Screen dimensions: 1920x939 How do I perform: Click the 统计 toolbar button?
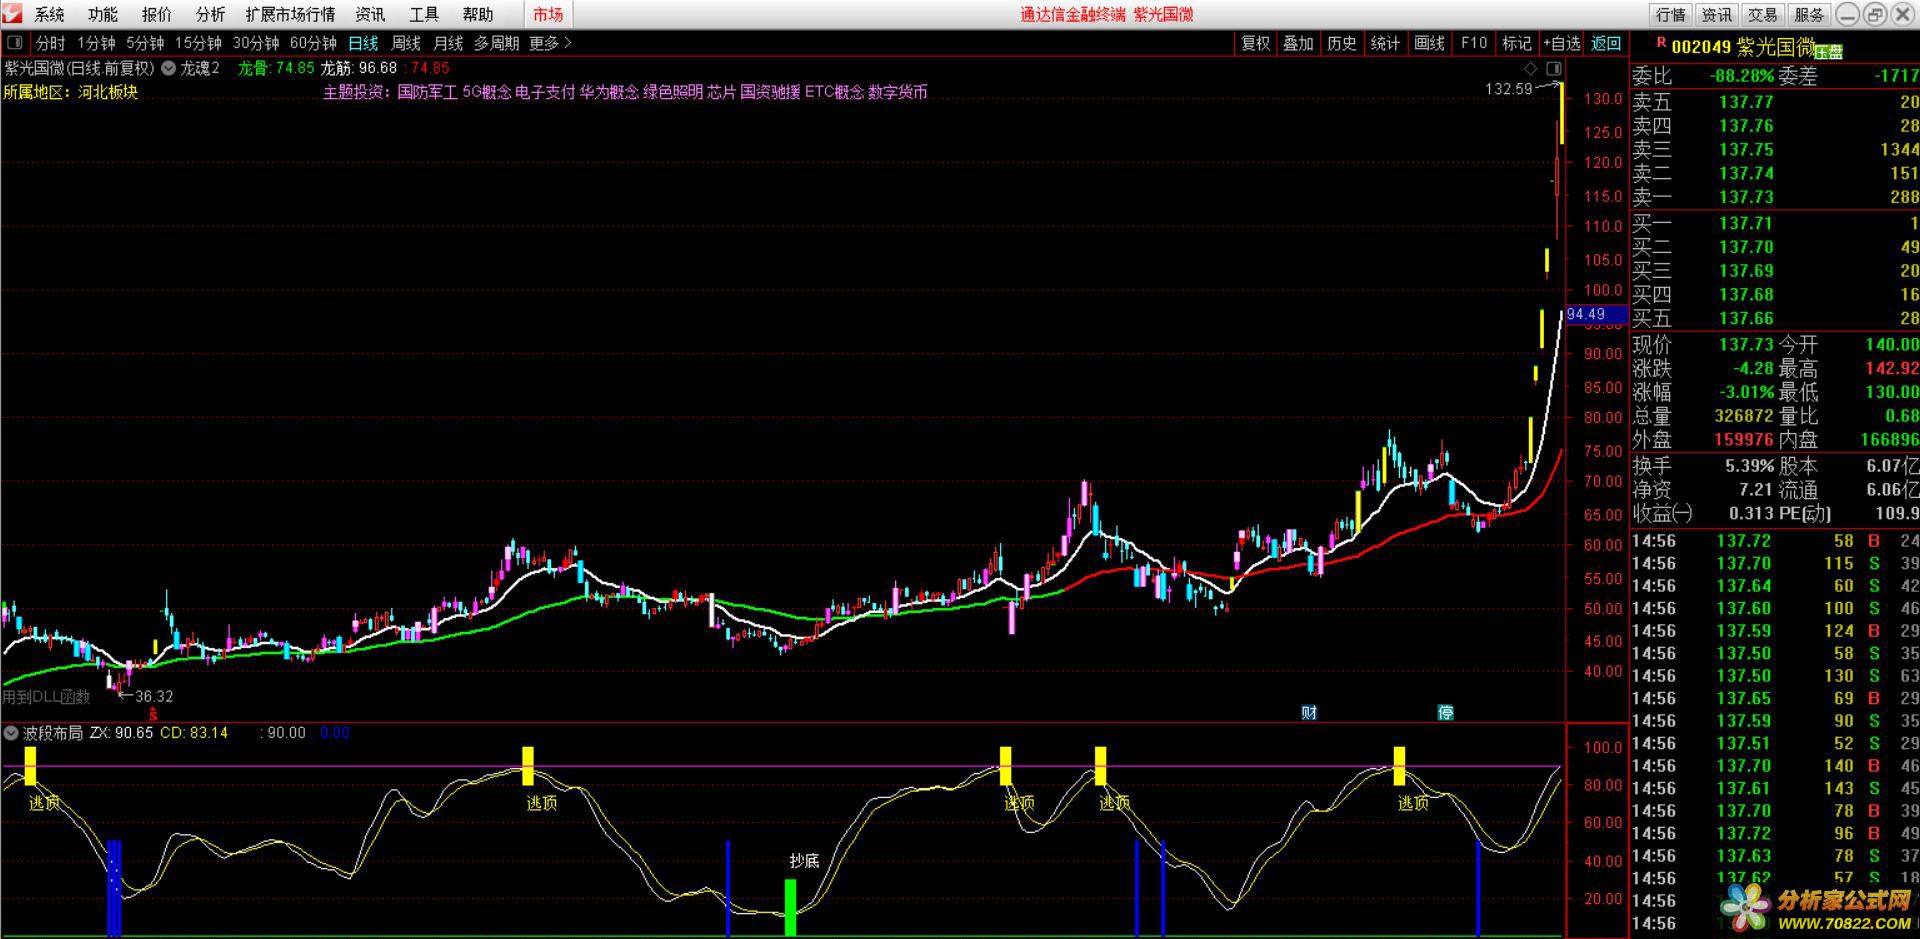coord(1385,43)
